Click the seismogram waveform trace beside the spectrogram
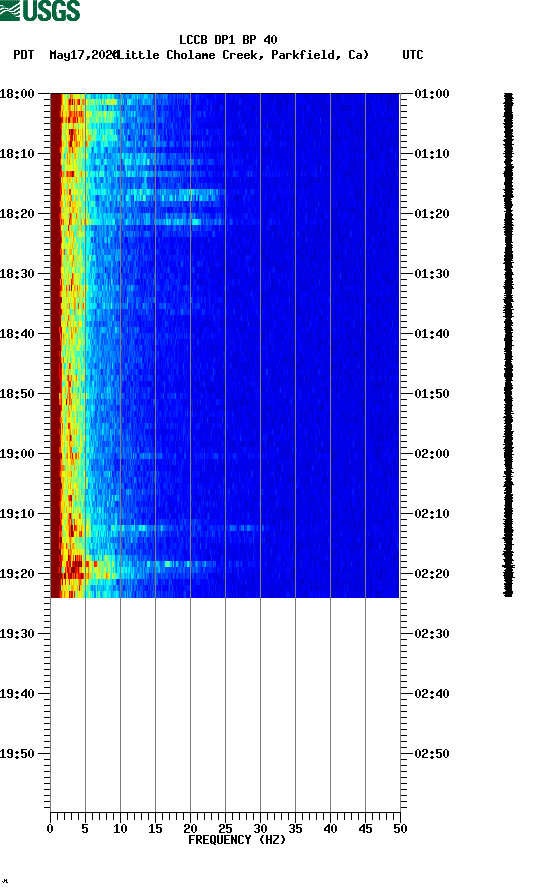The width and height of the screenshot is (552, 892). coord(508,345)
